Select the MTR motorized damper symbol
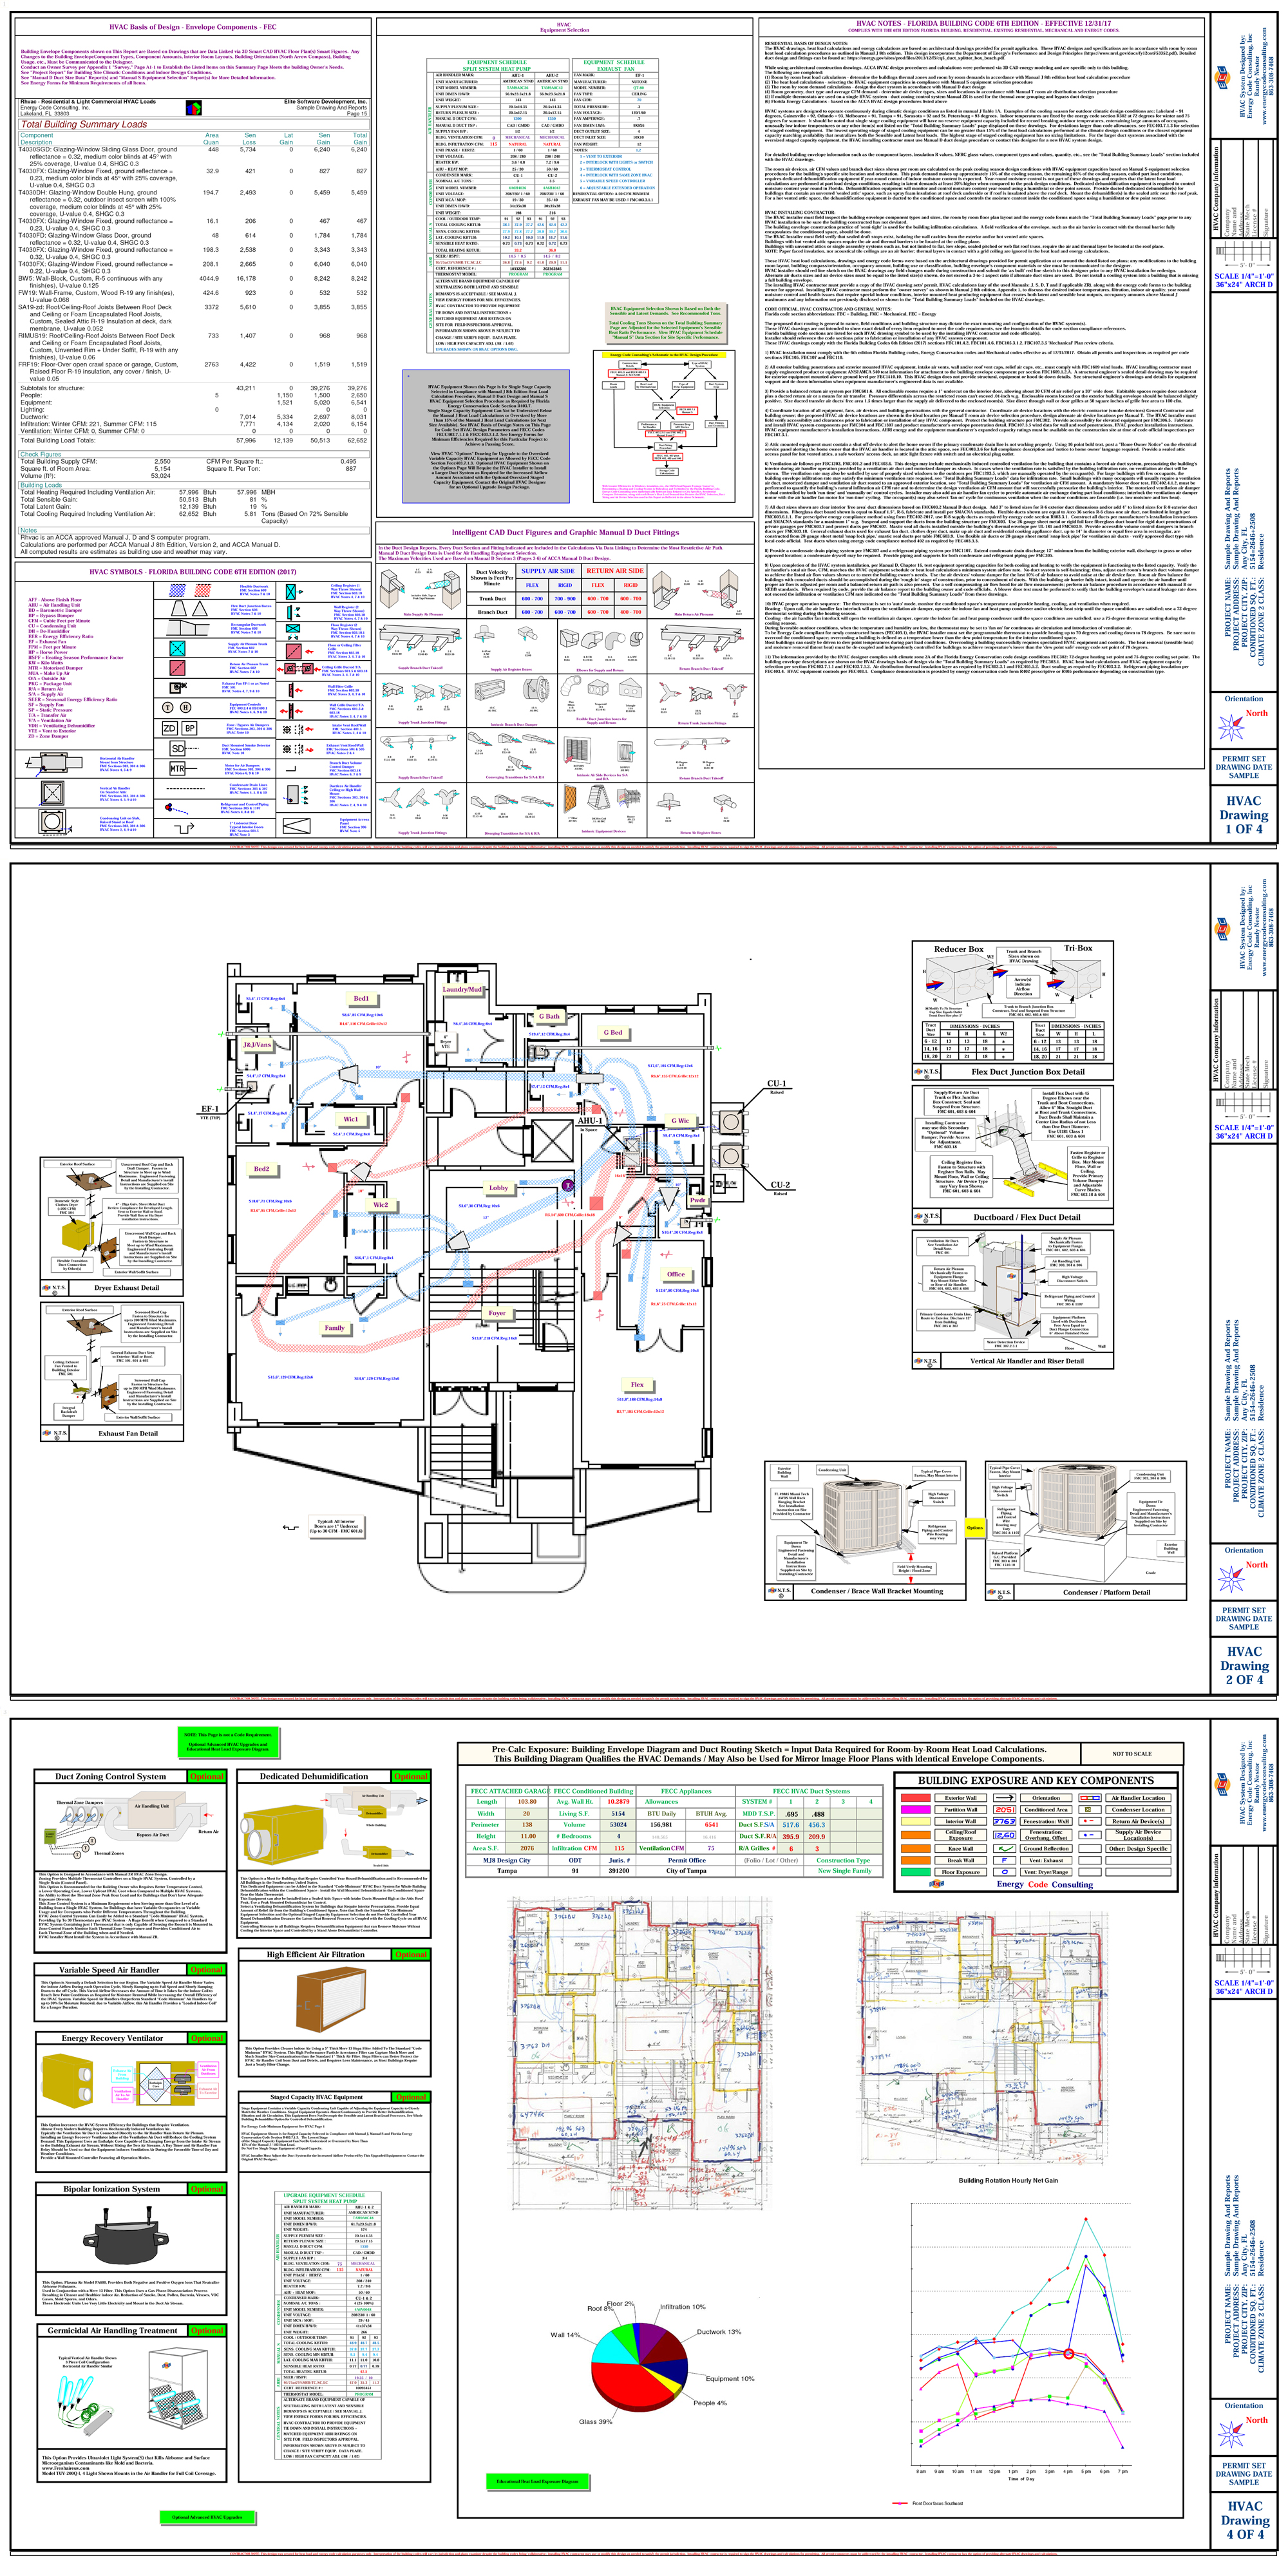The image size is (1288, 2576). click(177, 768)
